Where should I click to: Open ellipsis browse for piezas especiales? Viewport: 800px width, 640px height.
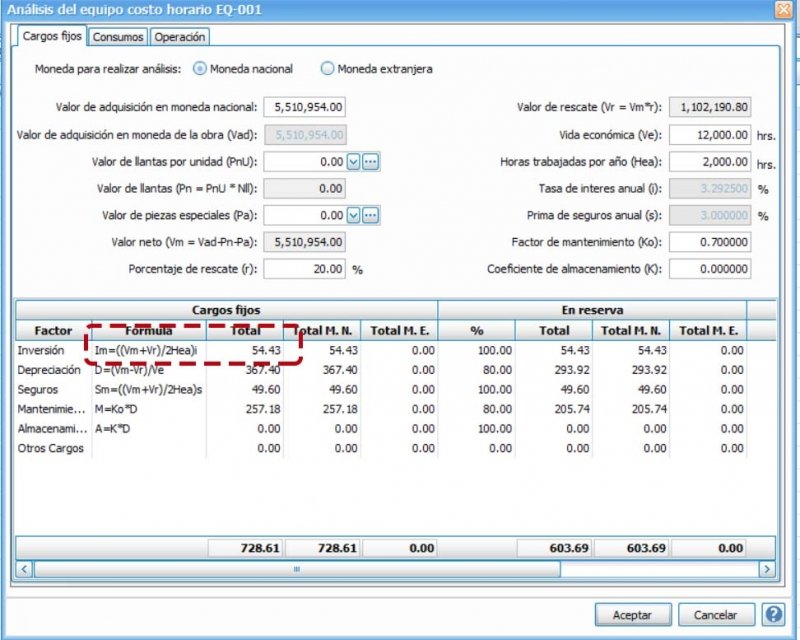[370, 215]
